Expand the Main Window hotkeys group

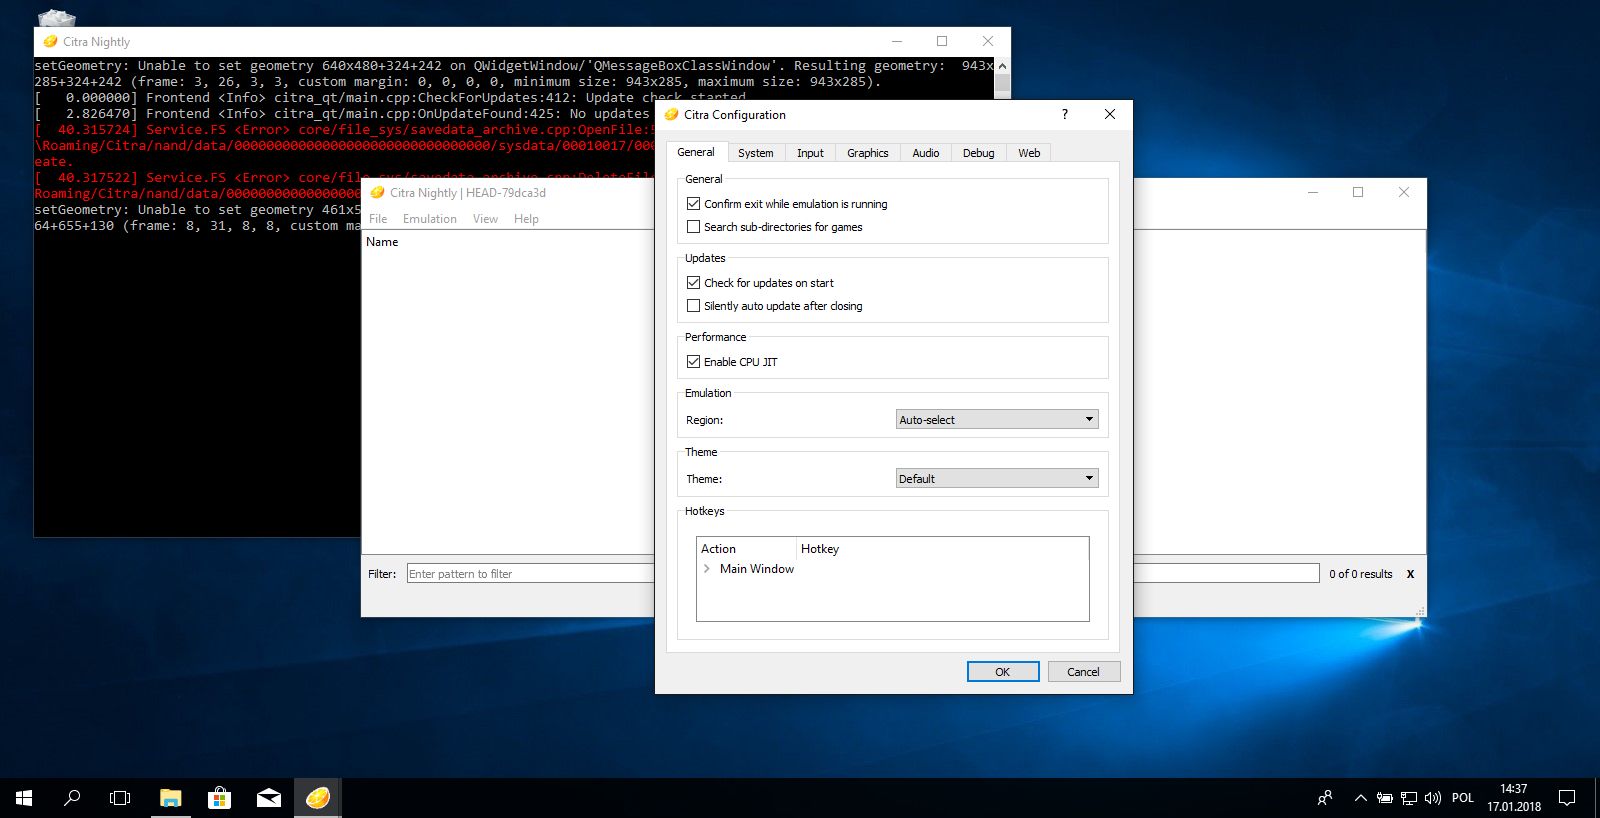click(707, 569)
